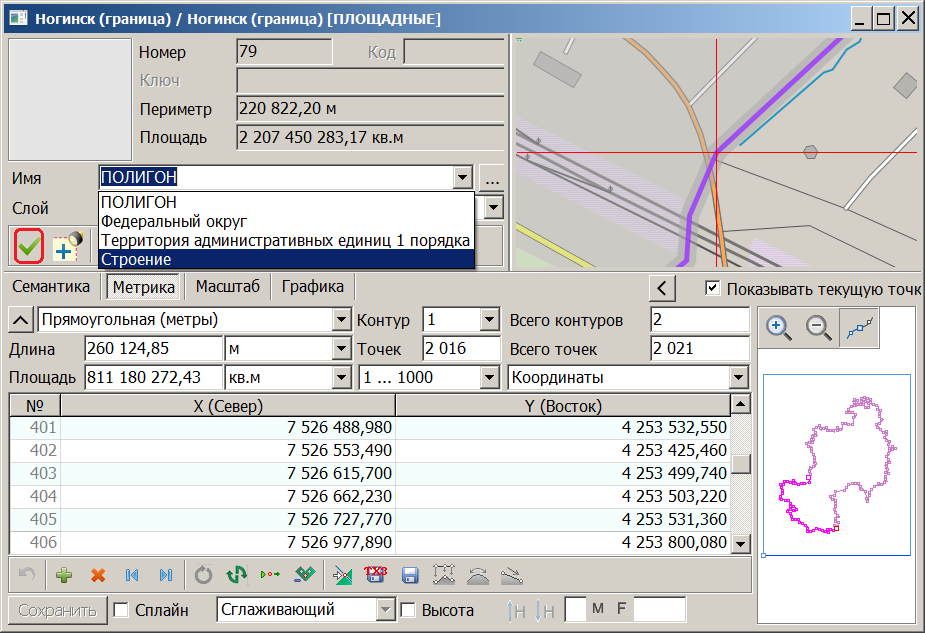The width and height of the screenshot is (925, 633).
Task: Open the Координаты display mode dropdown
Action: click(738, 378)
